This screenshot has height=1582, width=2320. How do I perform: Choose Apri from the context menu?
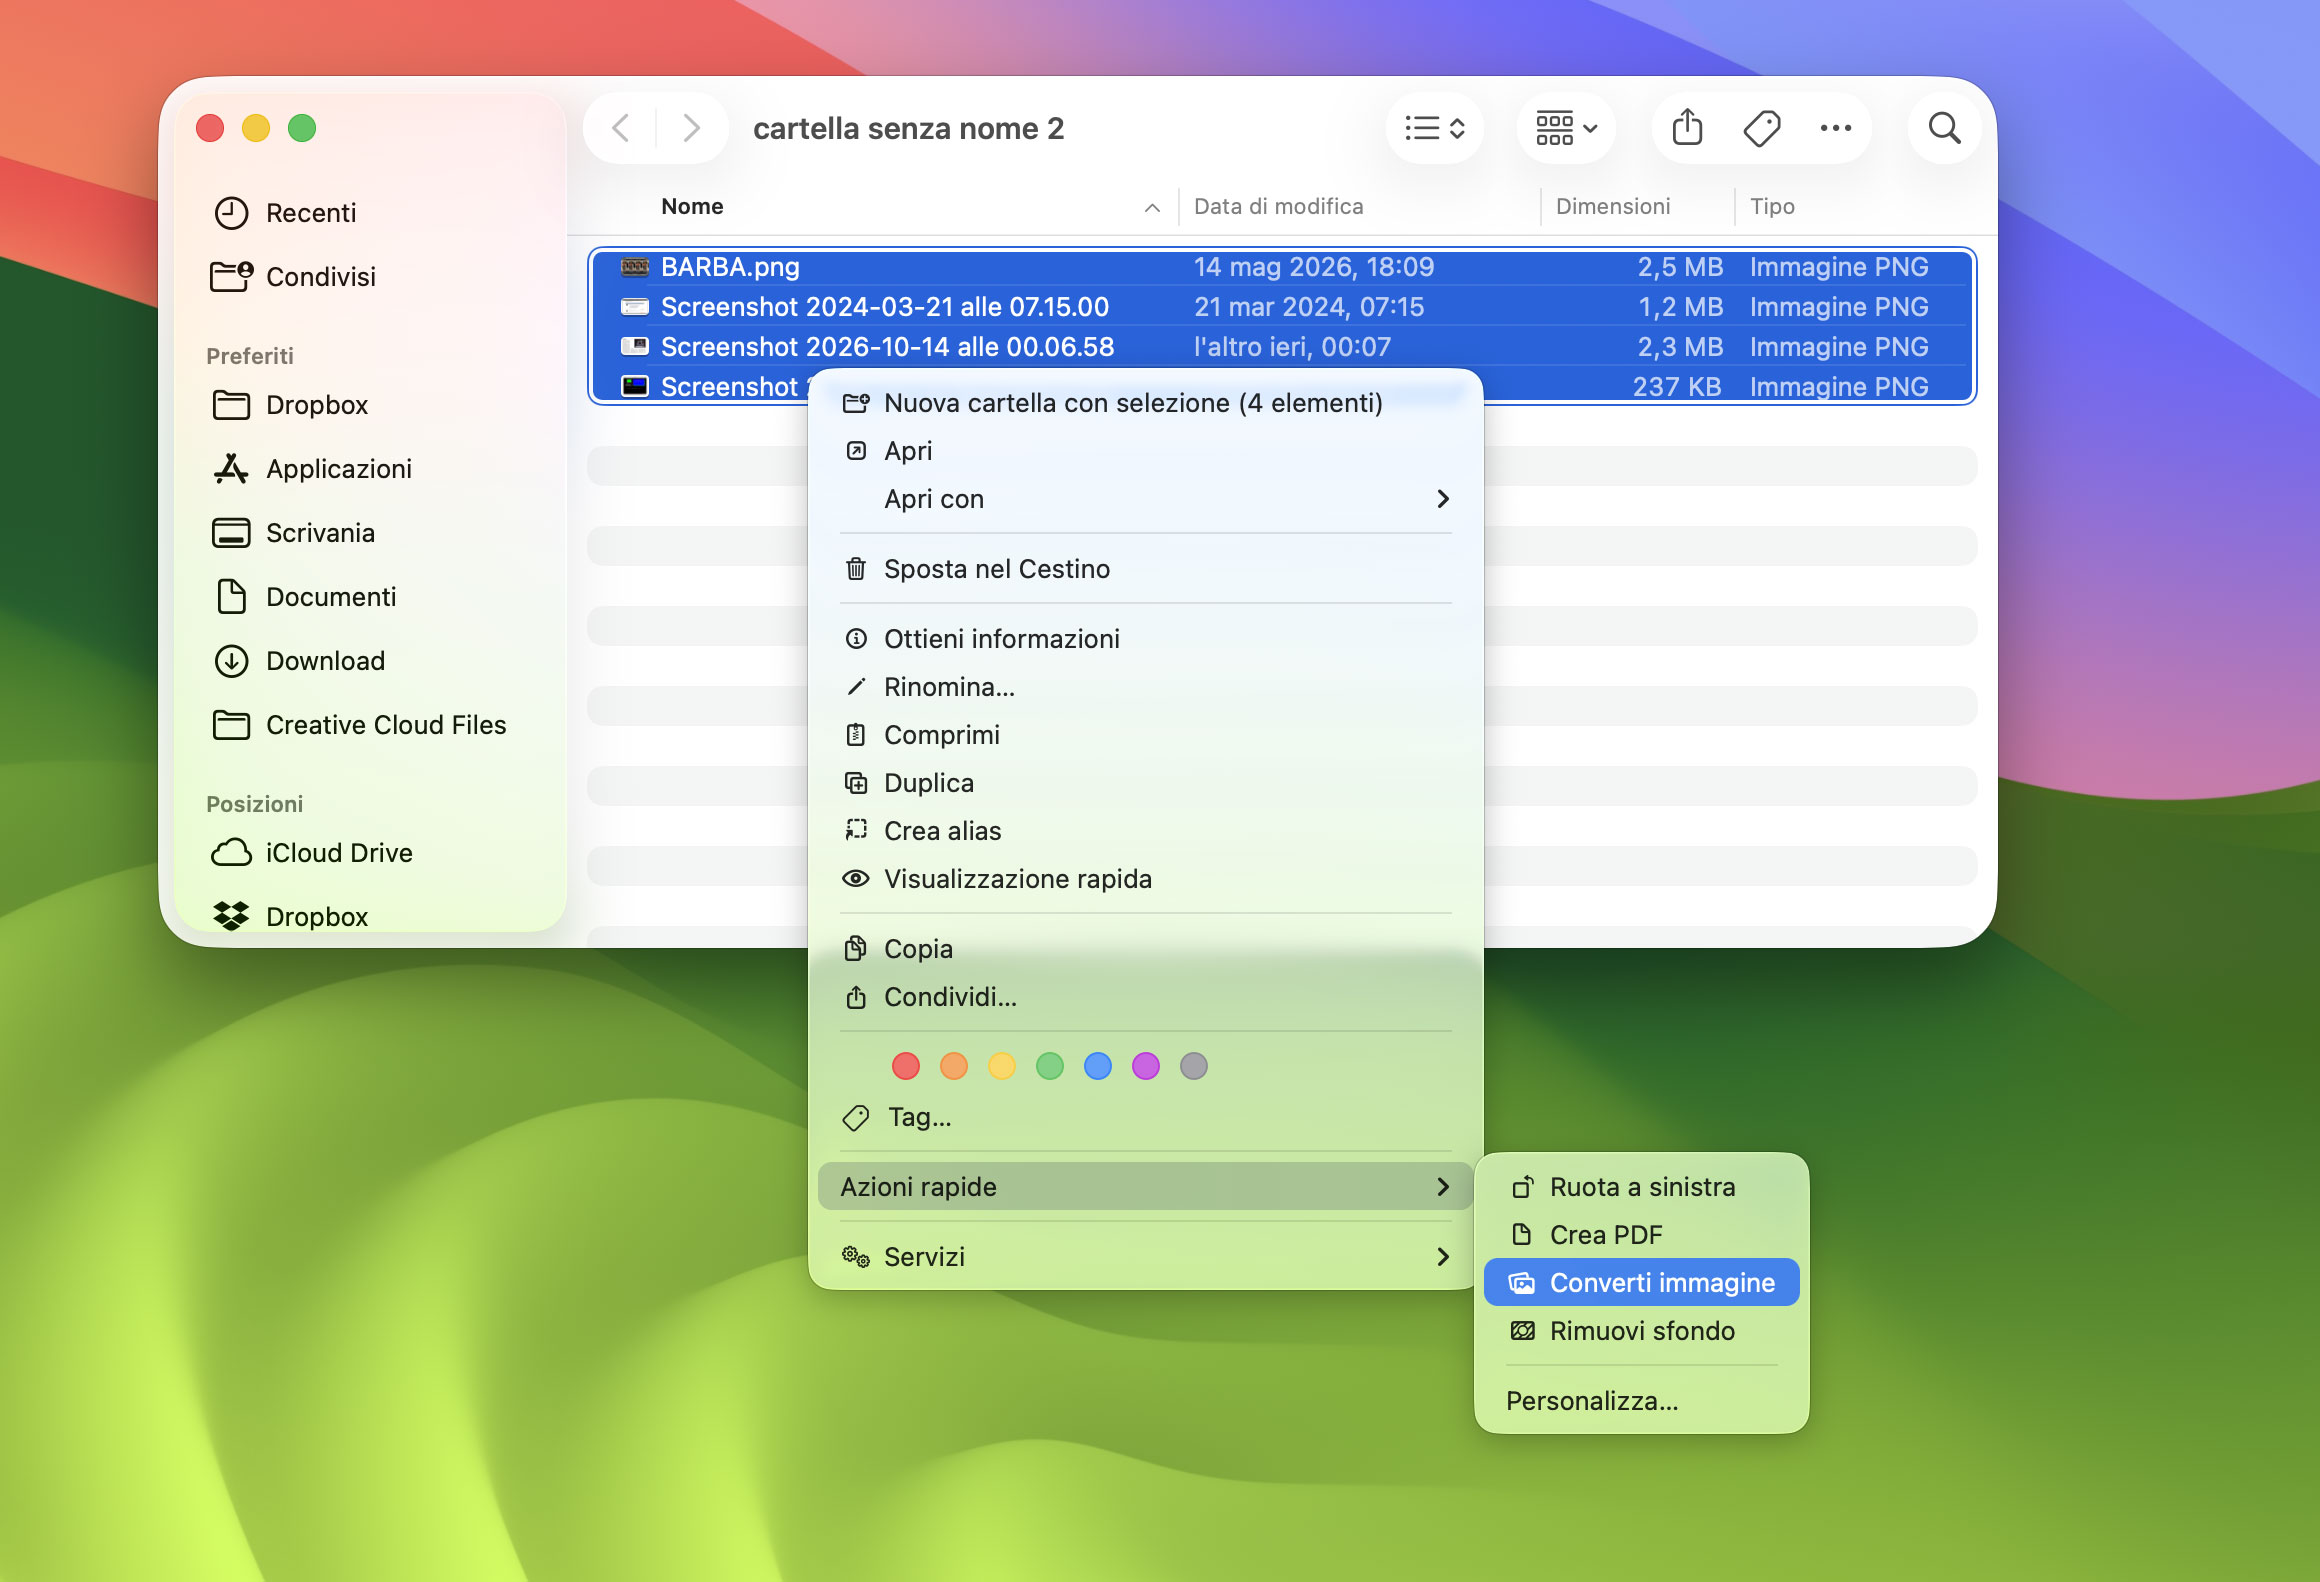tap(1144, 451)
